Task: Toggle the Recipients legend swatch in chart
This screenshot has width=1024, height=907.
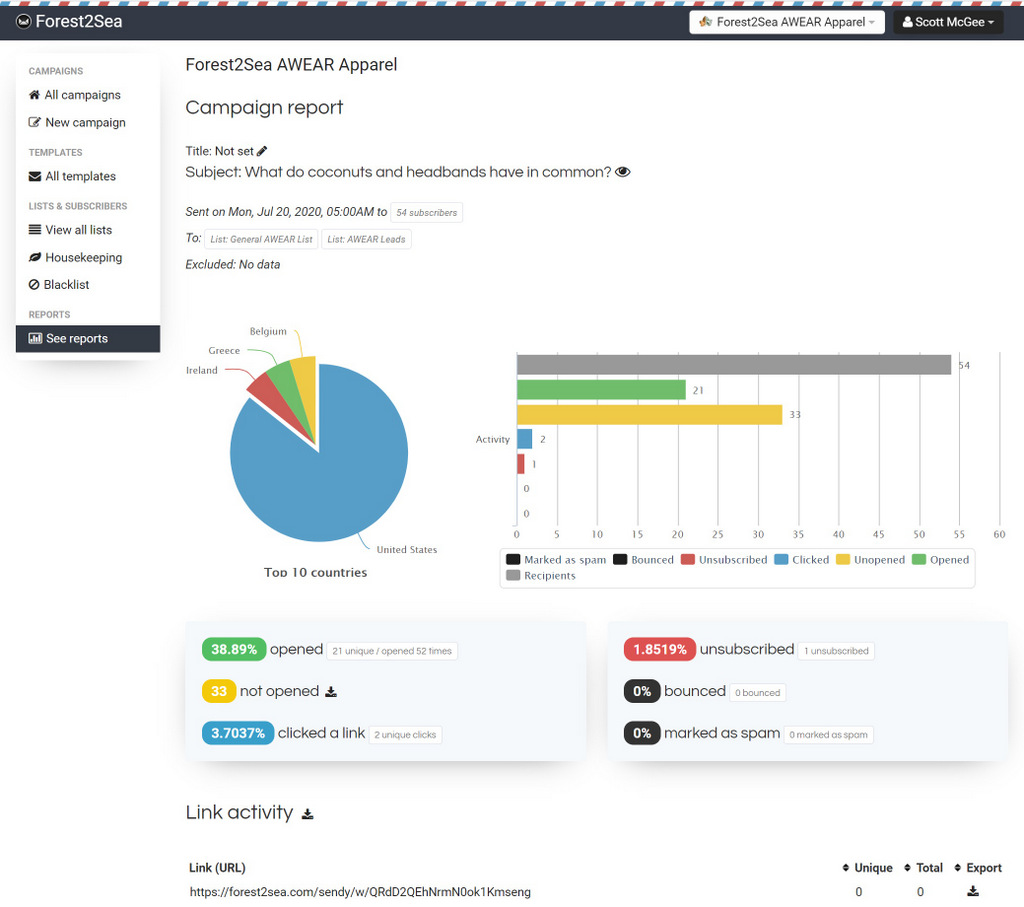Action: (x=513, y=576)
